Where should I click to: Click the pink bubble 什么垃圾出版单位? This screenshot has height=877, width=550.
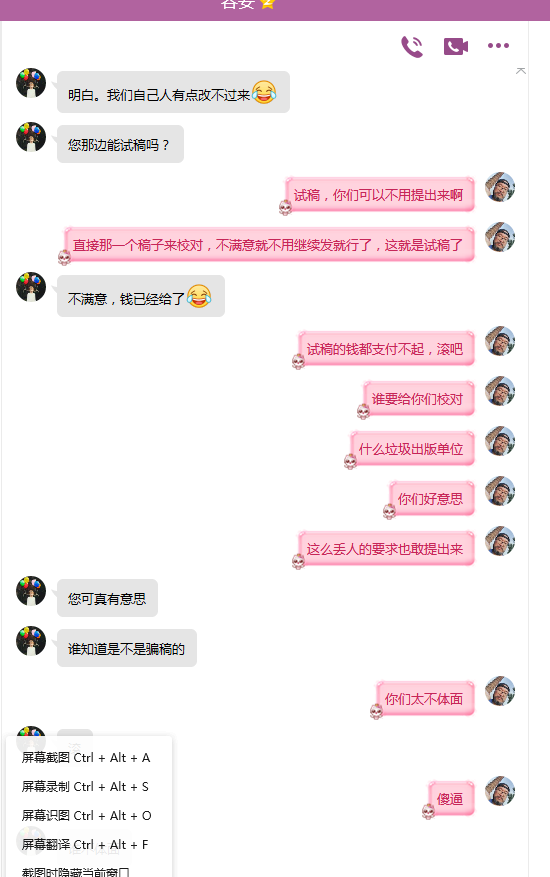[x=411, y=449]
